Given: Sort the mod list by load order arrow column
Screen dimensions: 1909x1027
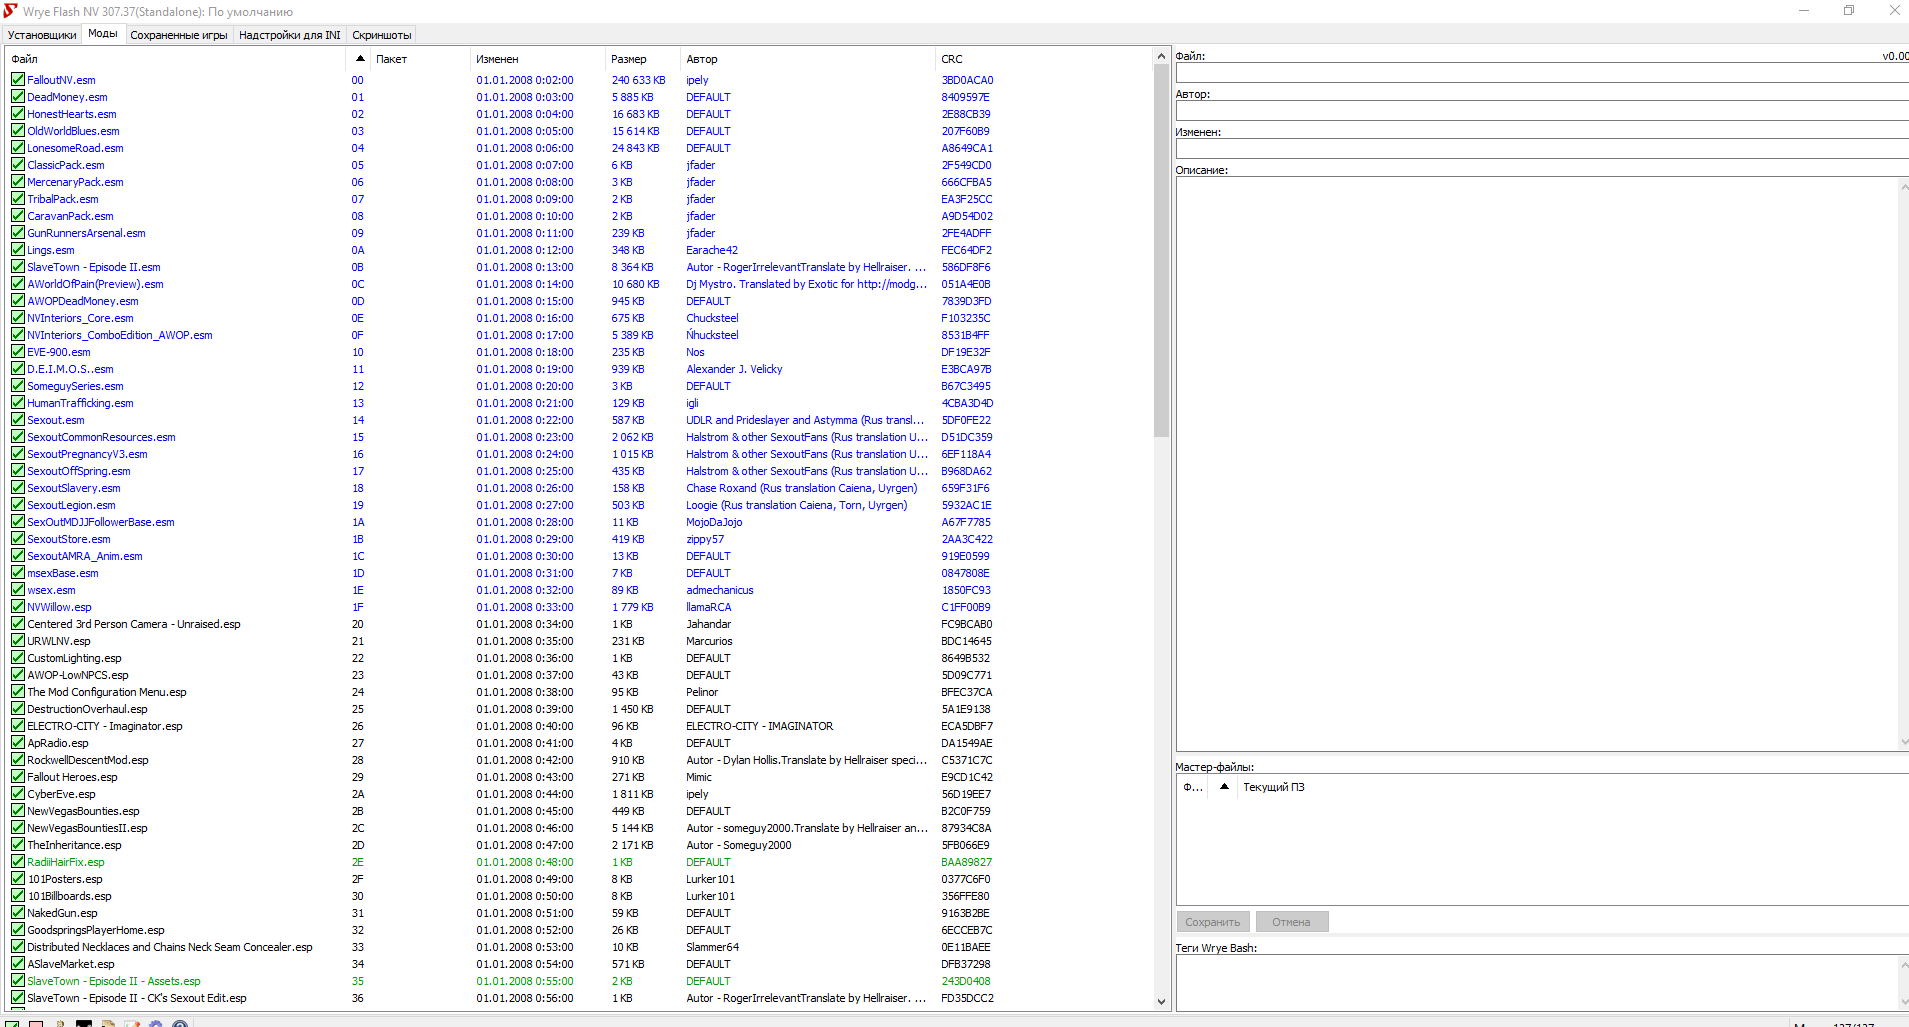Looking at the screenshot, I should click(359, 59).
